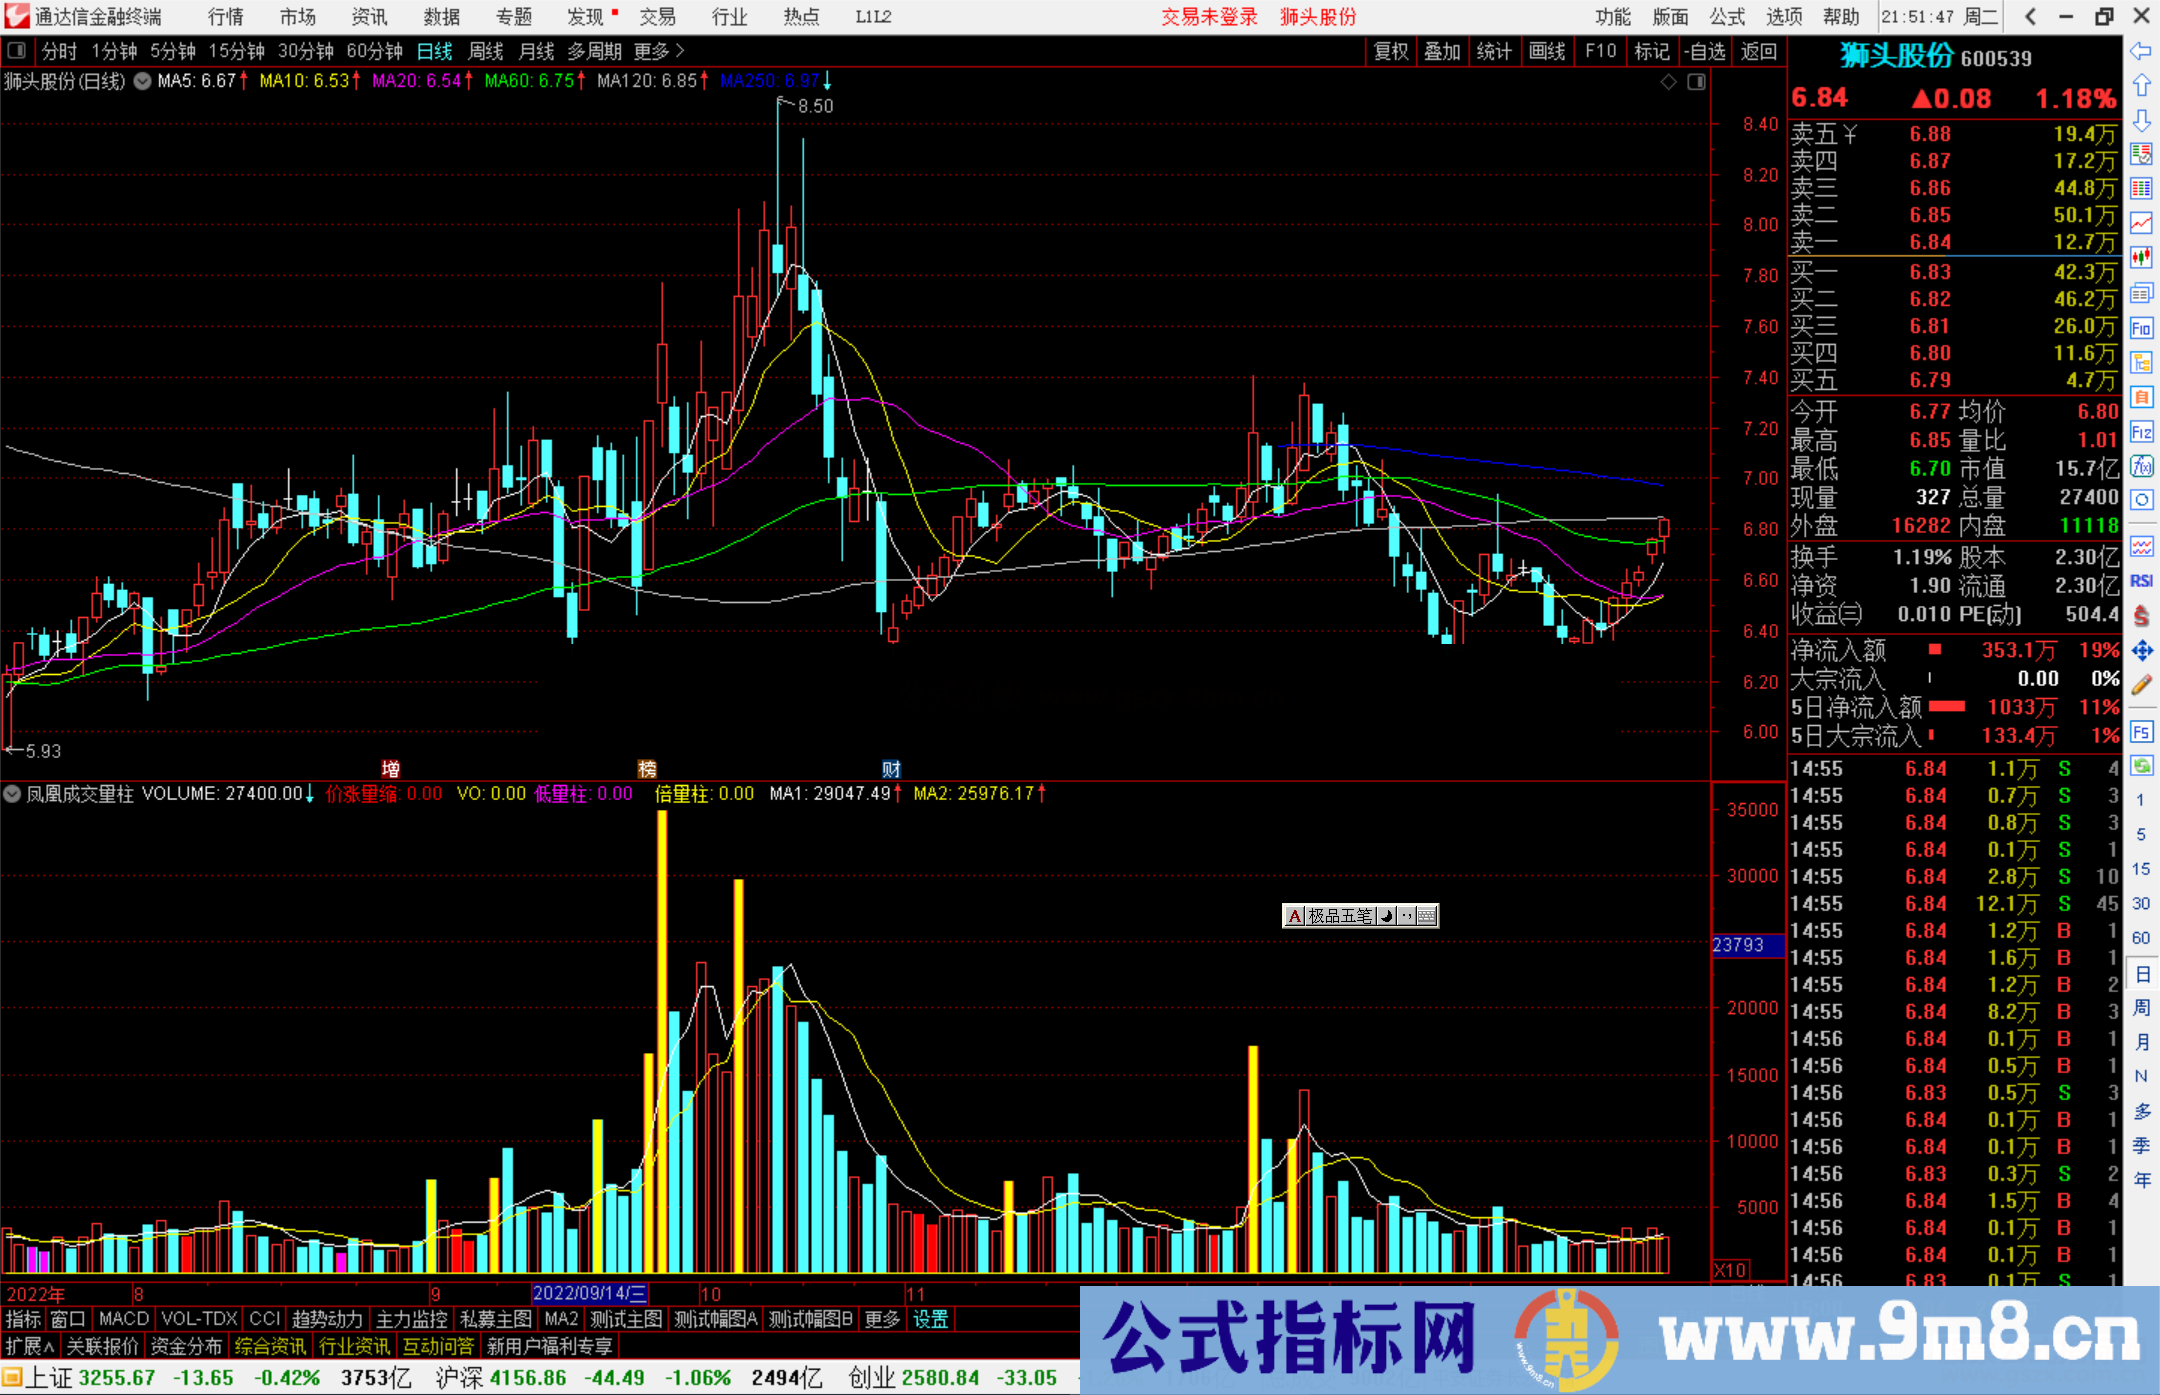
Task: Open the f(x) formula sidebar icon
Action: 2141,466
